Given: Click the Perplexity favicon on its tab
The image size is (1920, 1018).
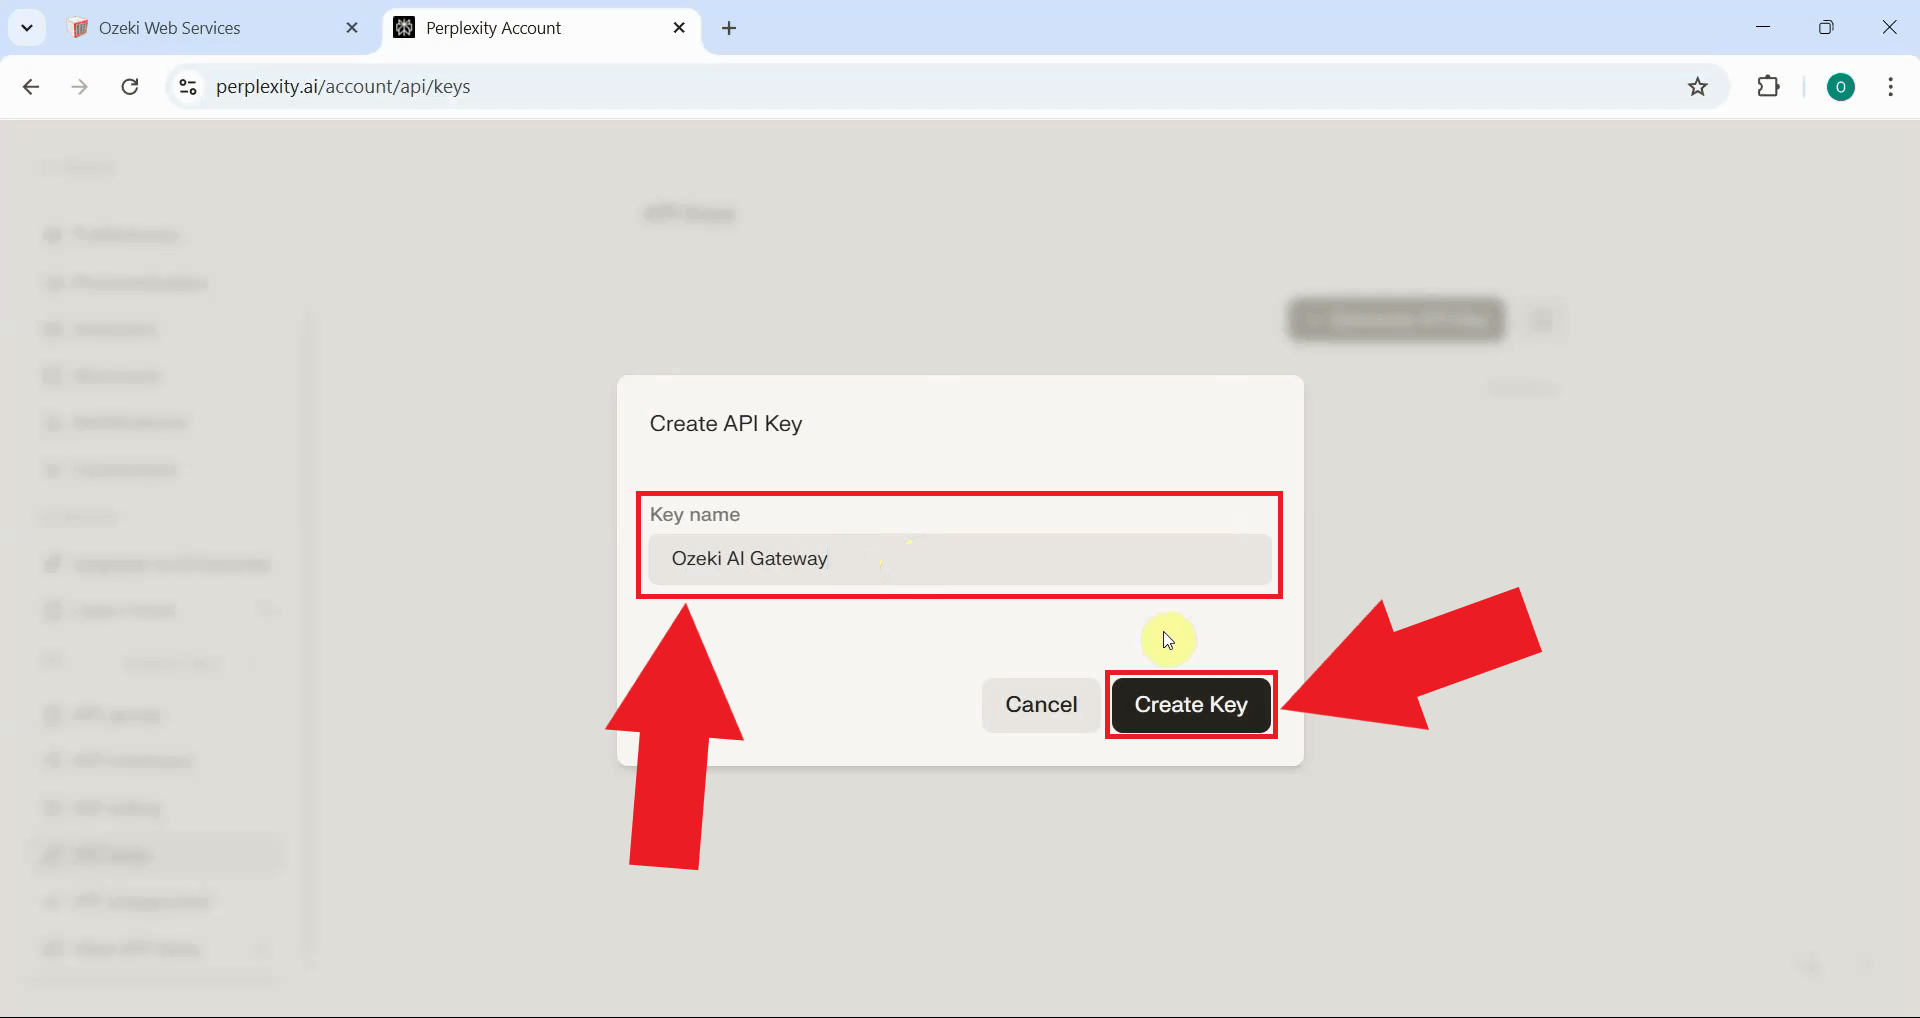Looking at the screenshot, I should click(404, 28).
